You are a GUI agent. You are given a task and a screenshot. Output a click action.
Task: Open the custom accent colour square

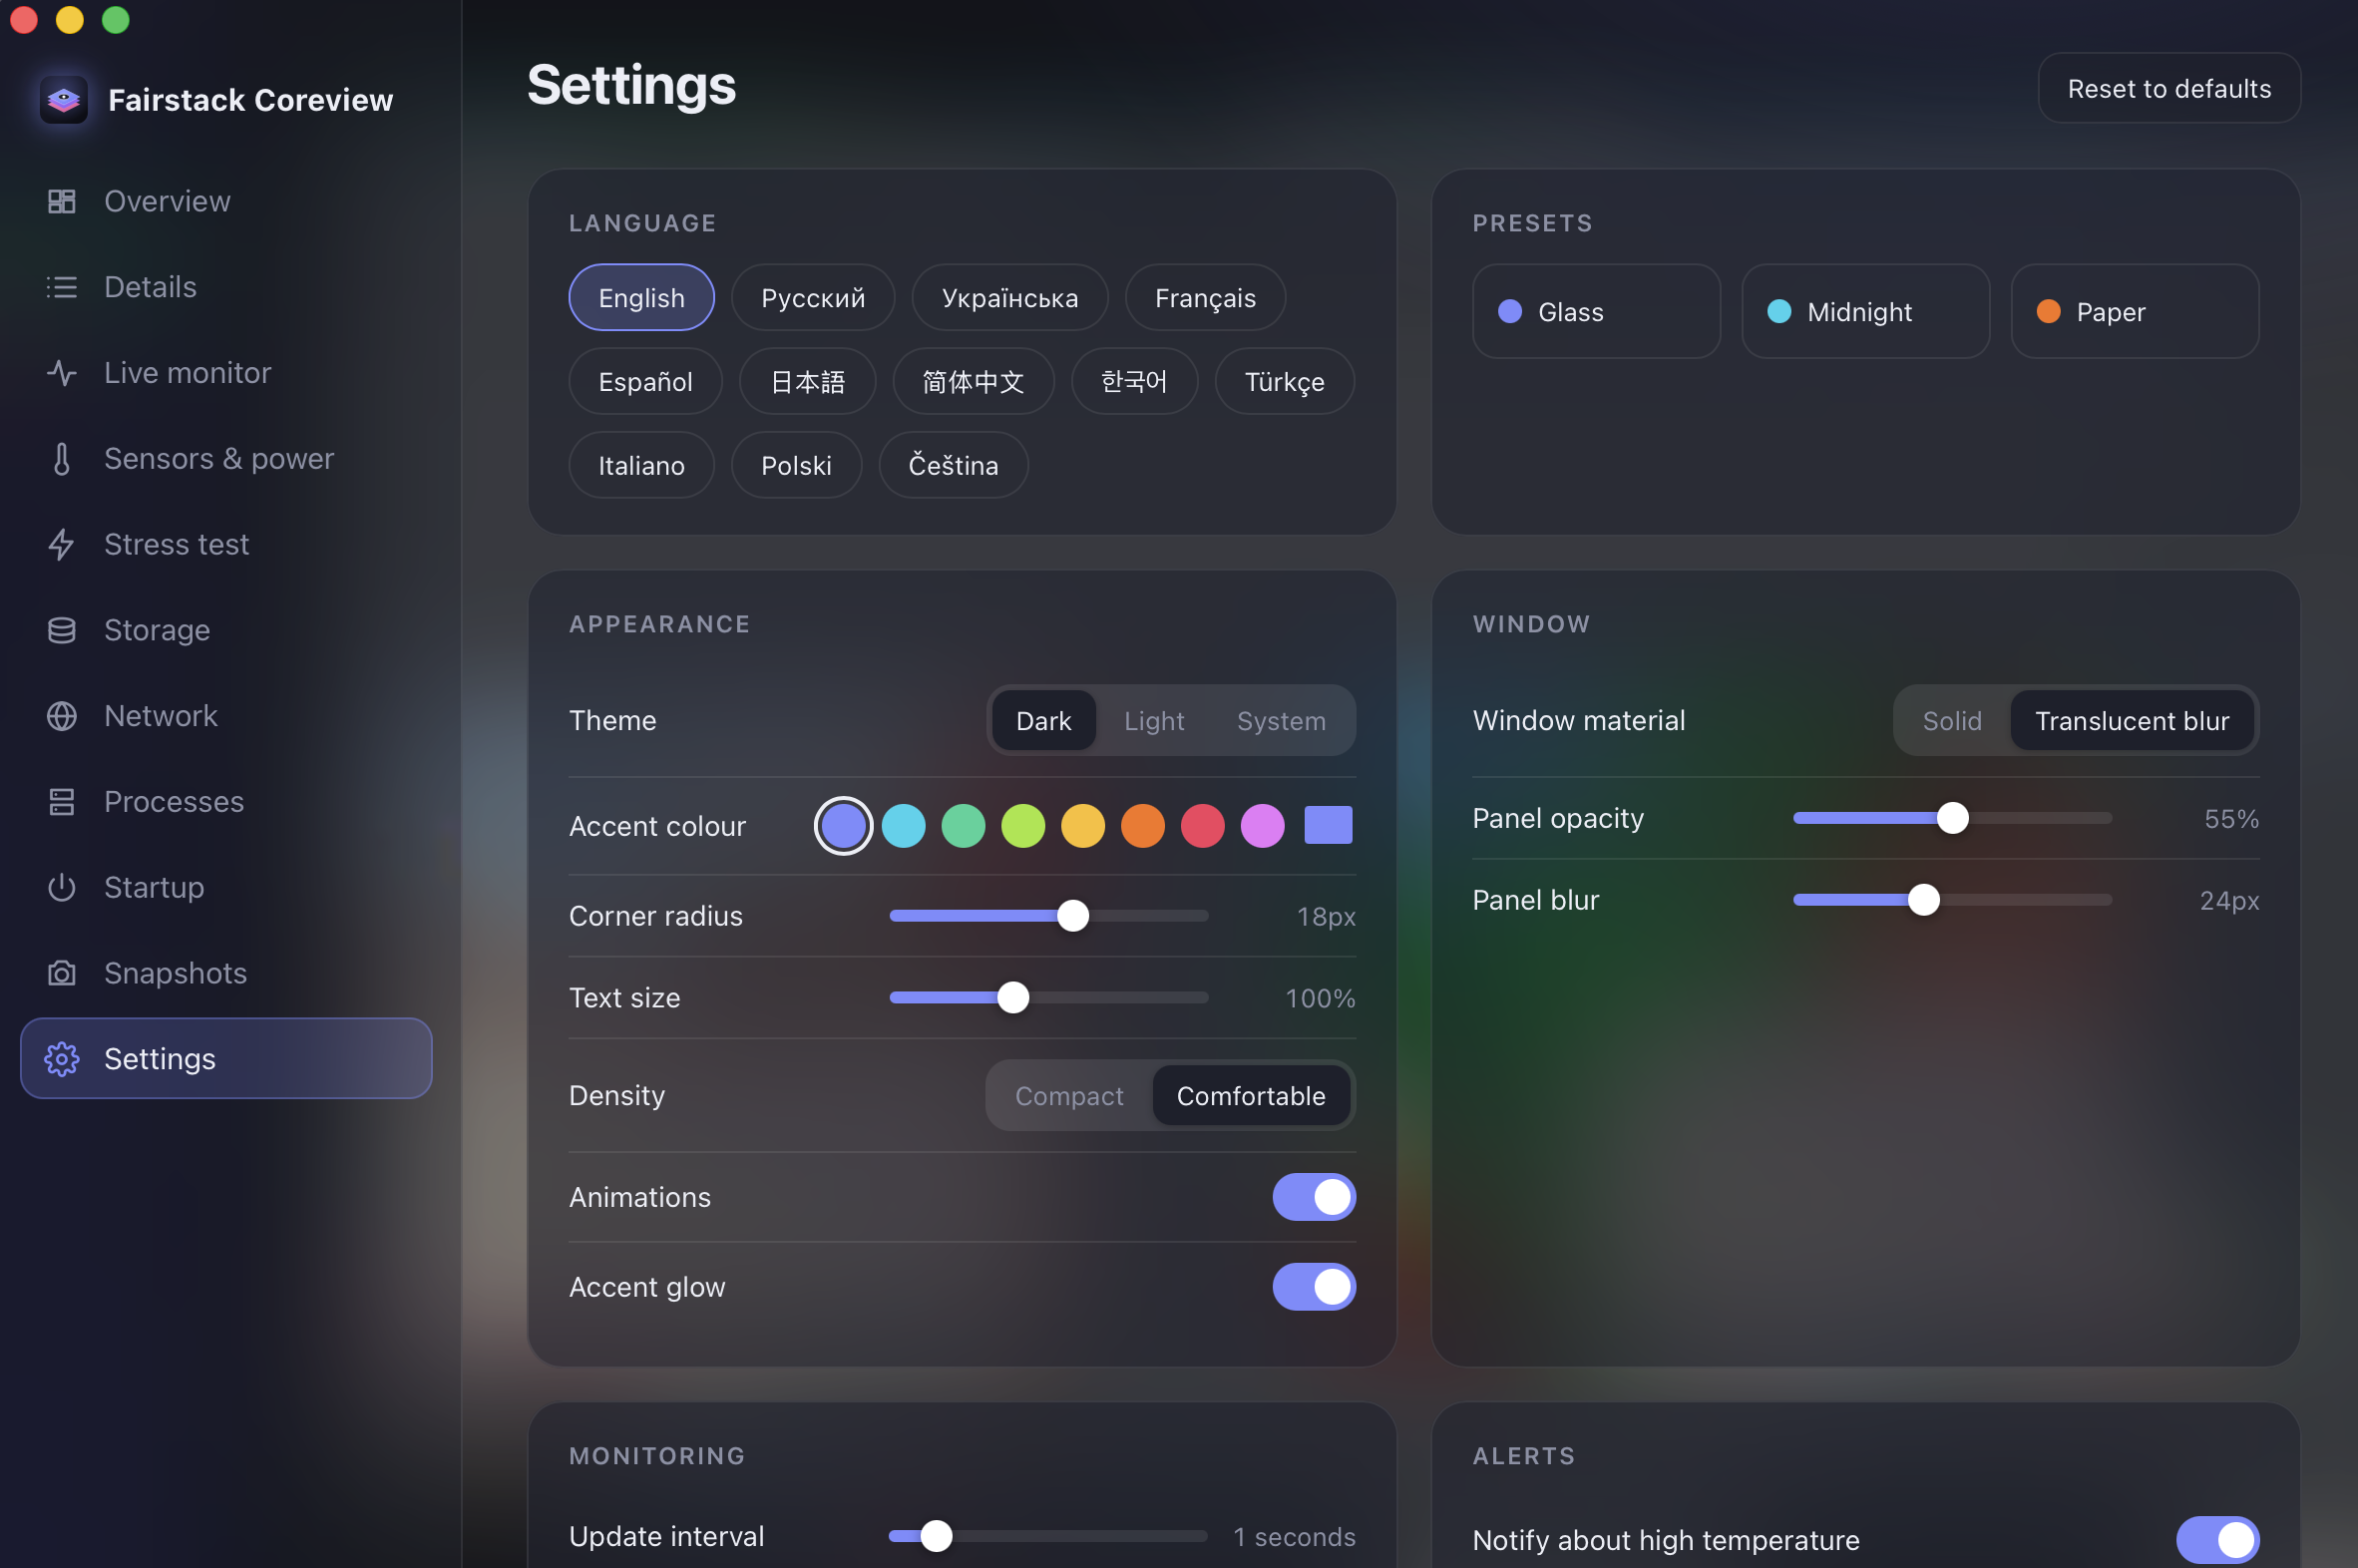(1328, 826)
